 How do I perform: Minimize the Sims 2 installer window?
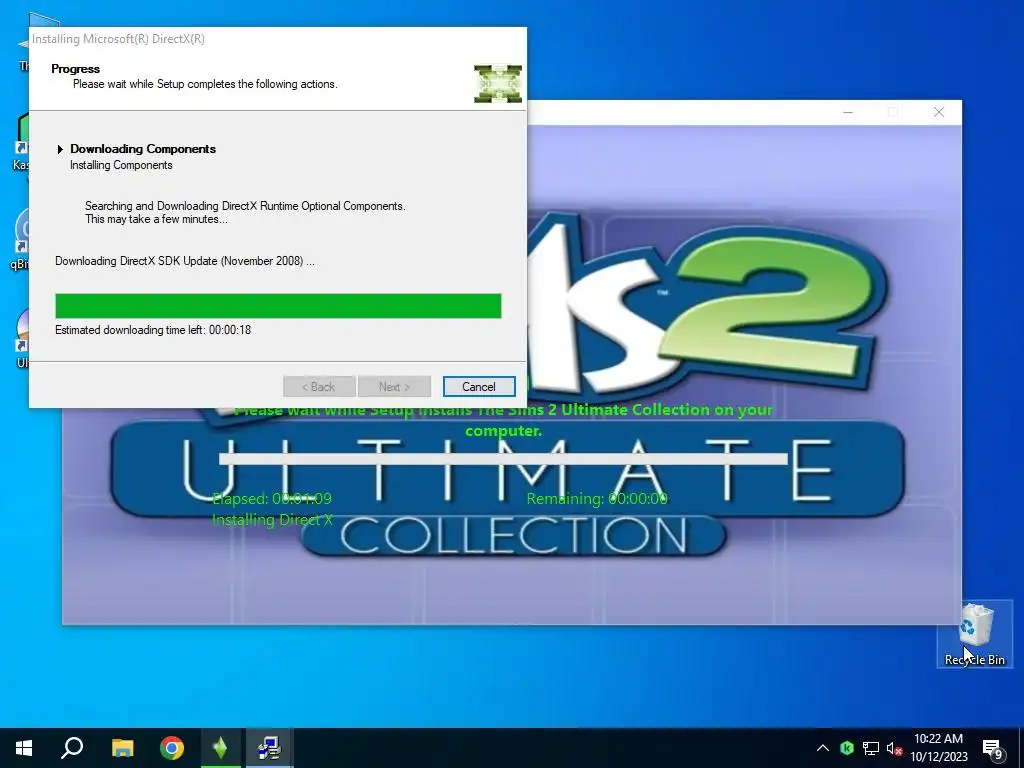848,112
